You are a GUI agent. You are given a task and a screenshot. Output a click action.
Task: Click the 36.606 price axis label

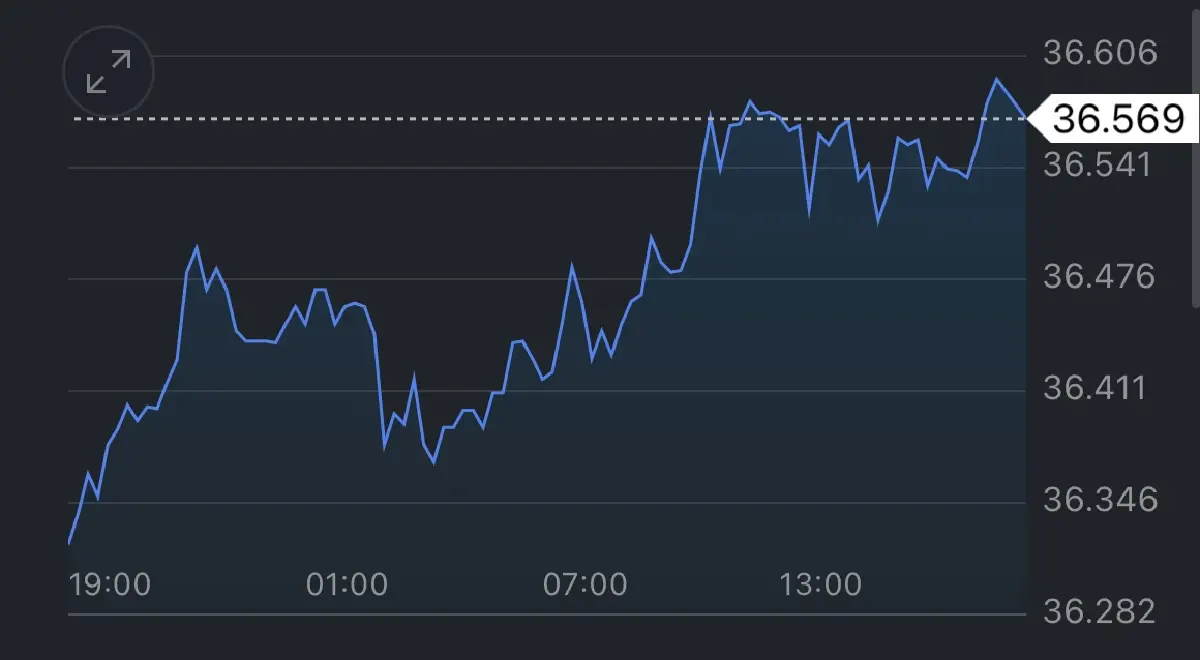click(x=1099, y=48)
